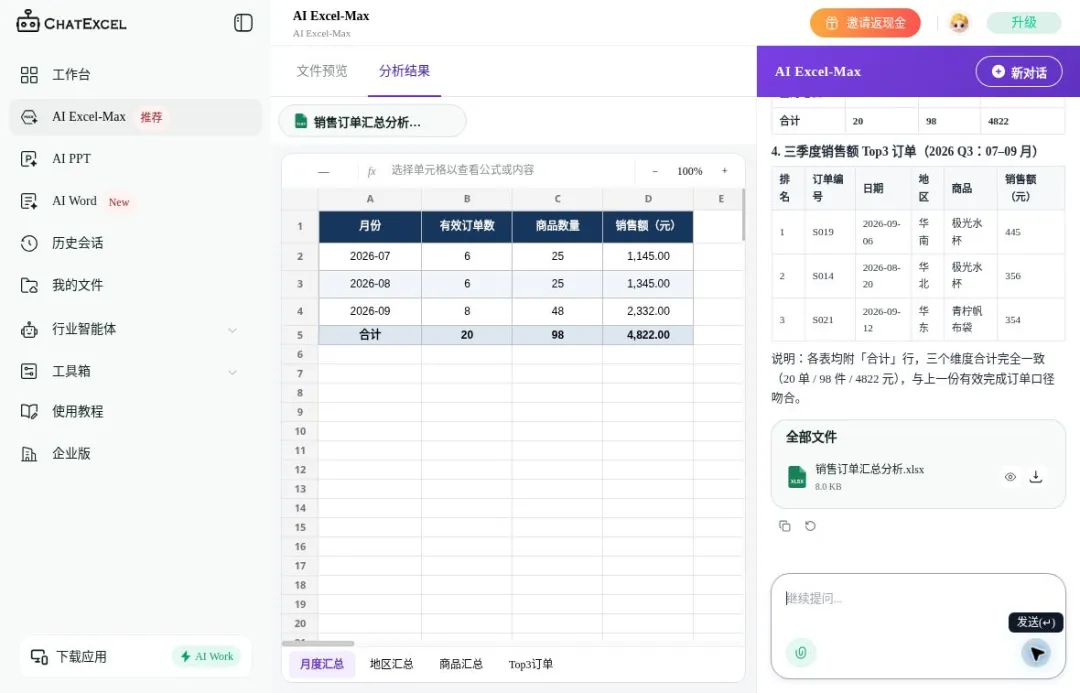Open the 使用教程 tutorial
The width and height of the screenshot is (1080, 693).
click(x=135, y=412)
